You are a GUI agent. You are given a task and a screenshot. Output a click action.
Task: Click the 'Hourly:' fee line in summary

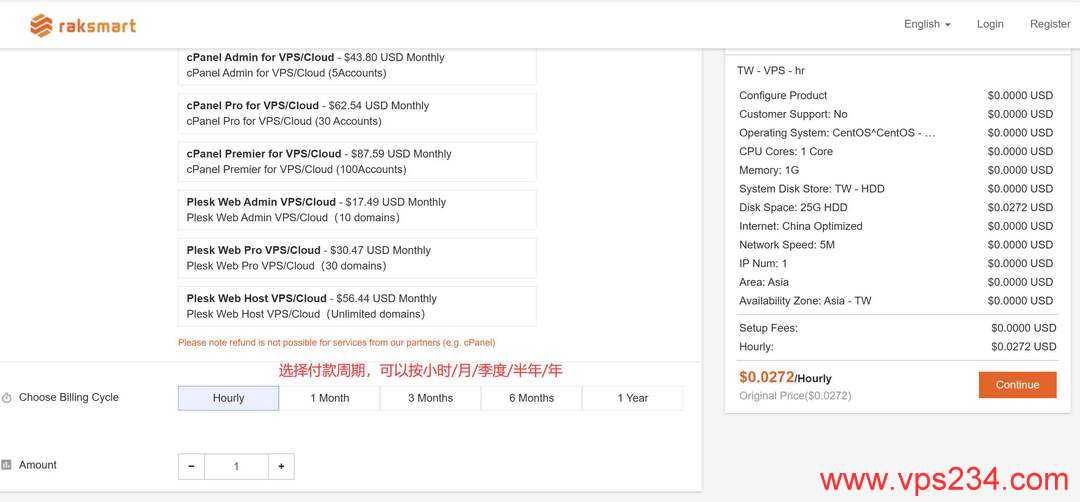pyautogui.click(x=897, y=347)
